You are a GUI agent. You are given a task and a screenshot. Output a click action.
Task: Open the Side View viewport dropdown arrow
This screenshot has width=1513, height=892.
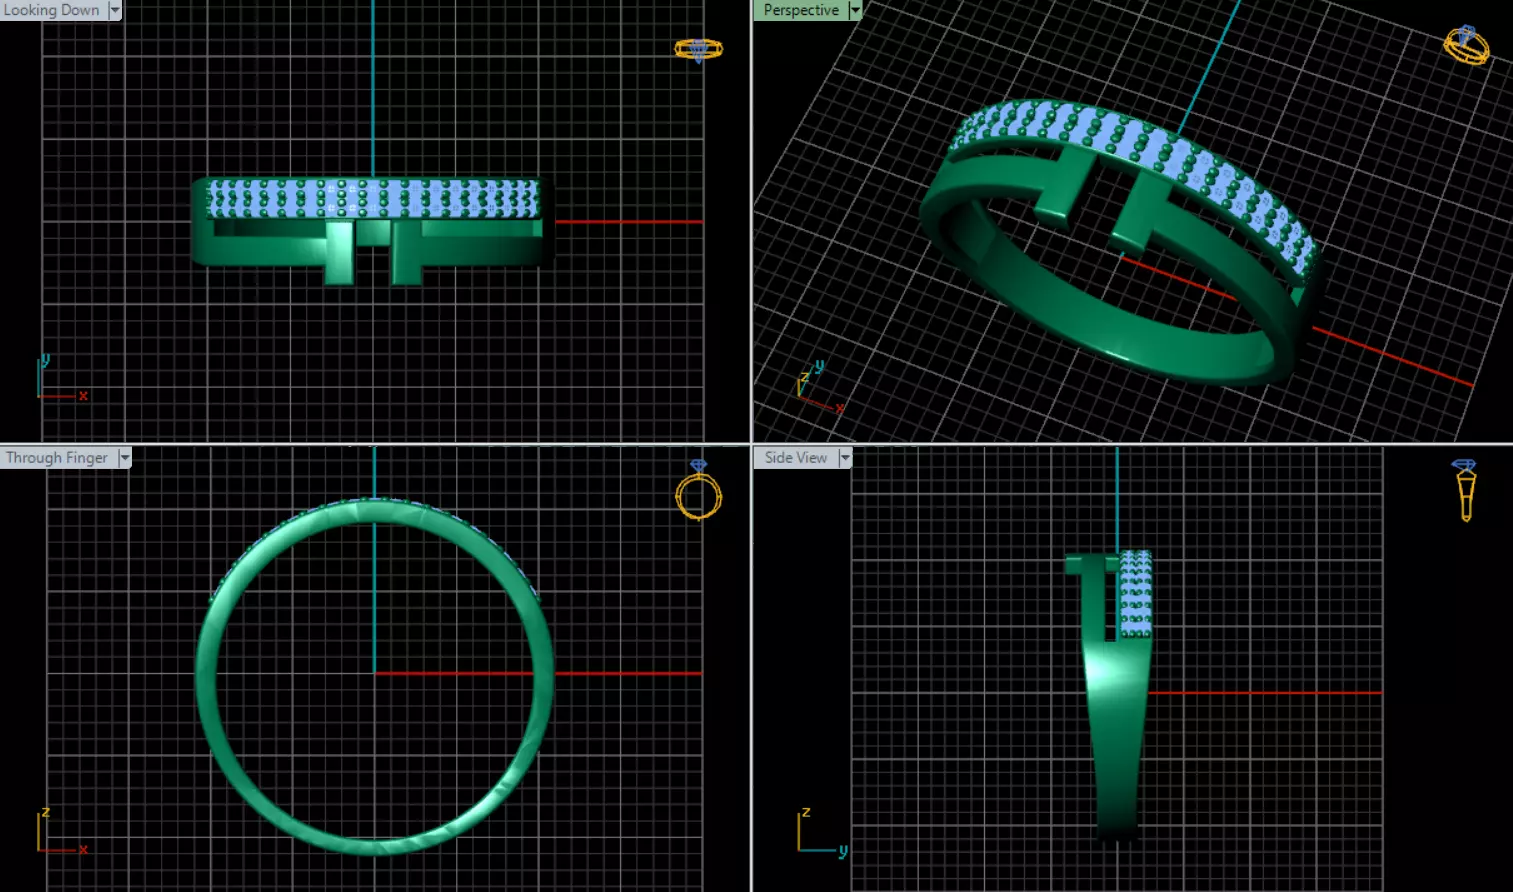[845, 457]
